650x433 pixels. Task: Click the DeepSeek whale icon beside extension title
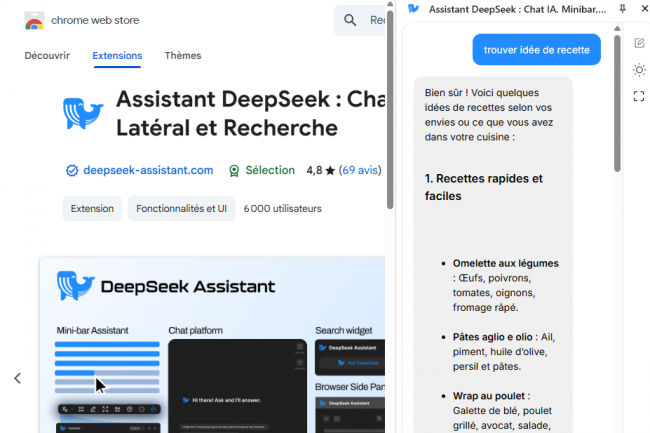click(83, 113)
